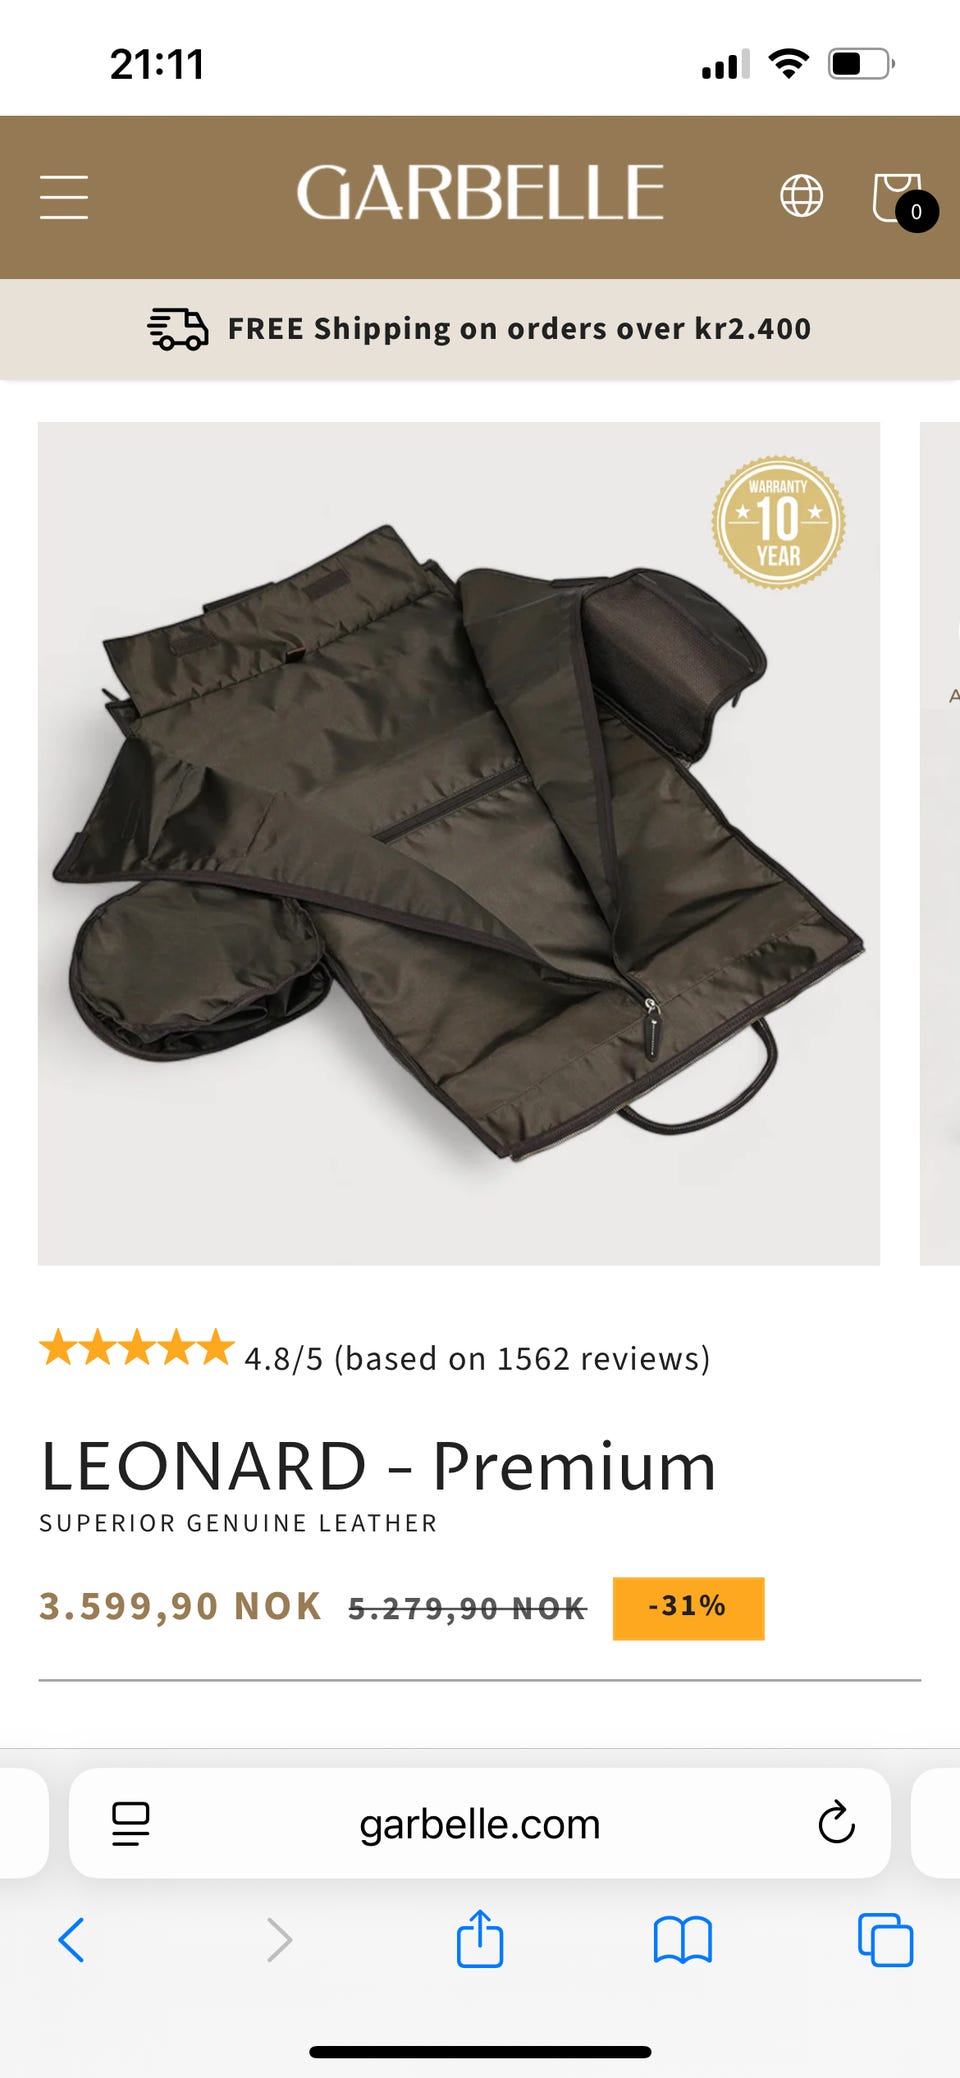Open Safari bookmarks book icon
960x2078 pixels.
682,1940
